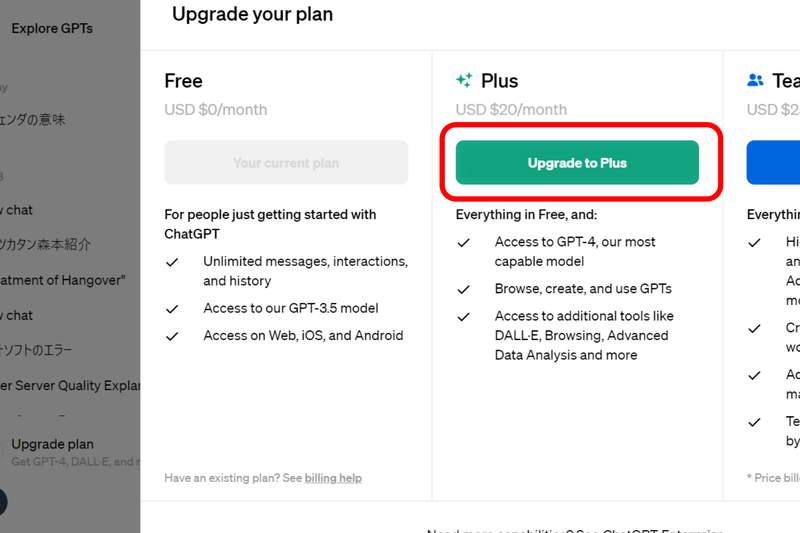Click checkmark beside "Access on Web, iOS, and Android"
Screen dimensions: 800x533
click(x=173, y=337)
